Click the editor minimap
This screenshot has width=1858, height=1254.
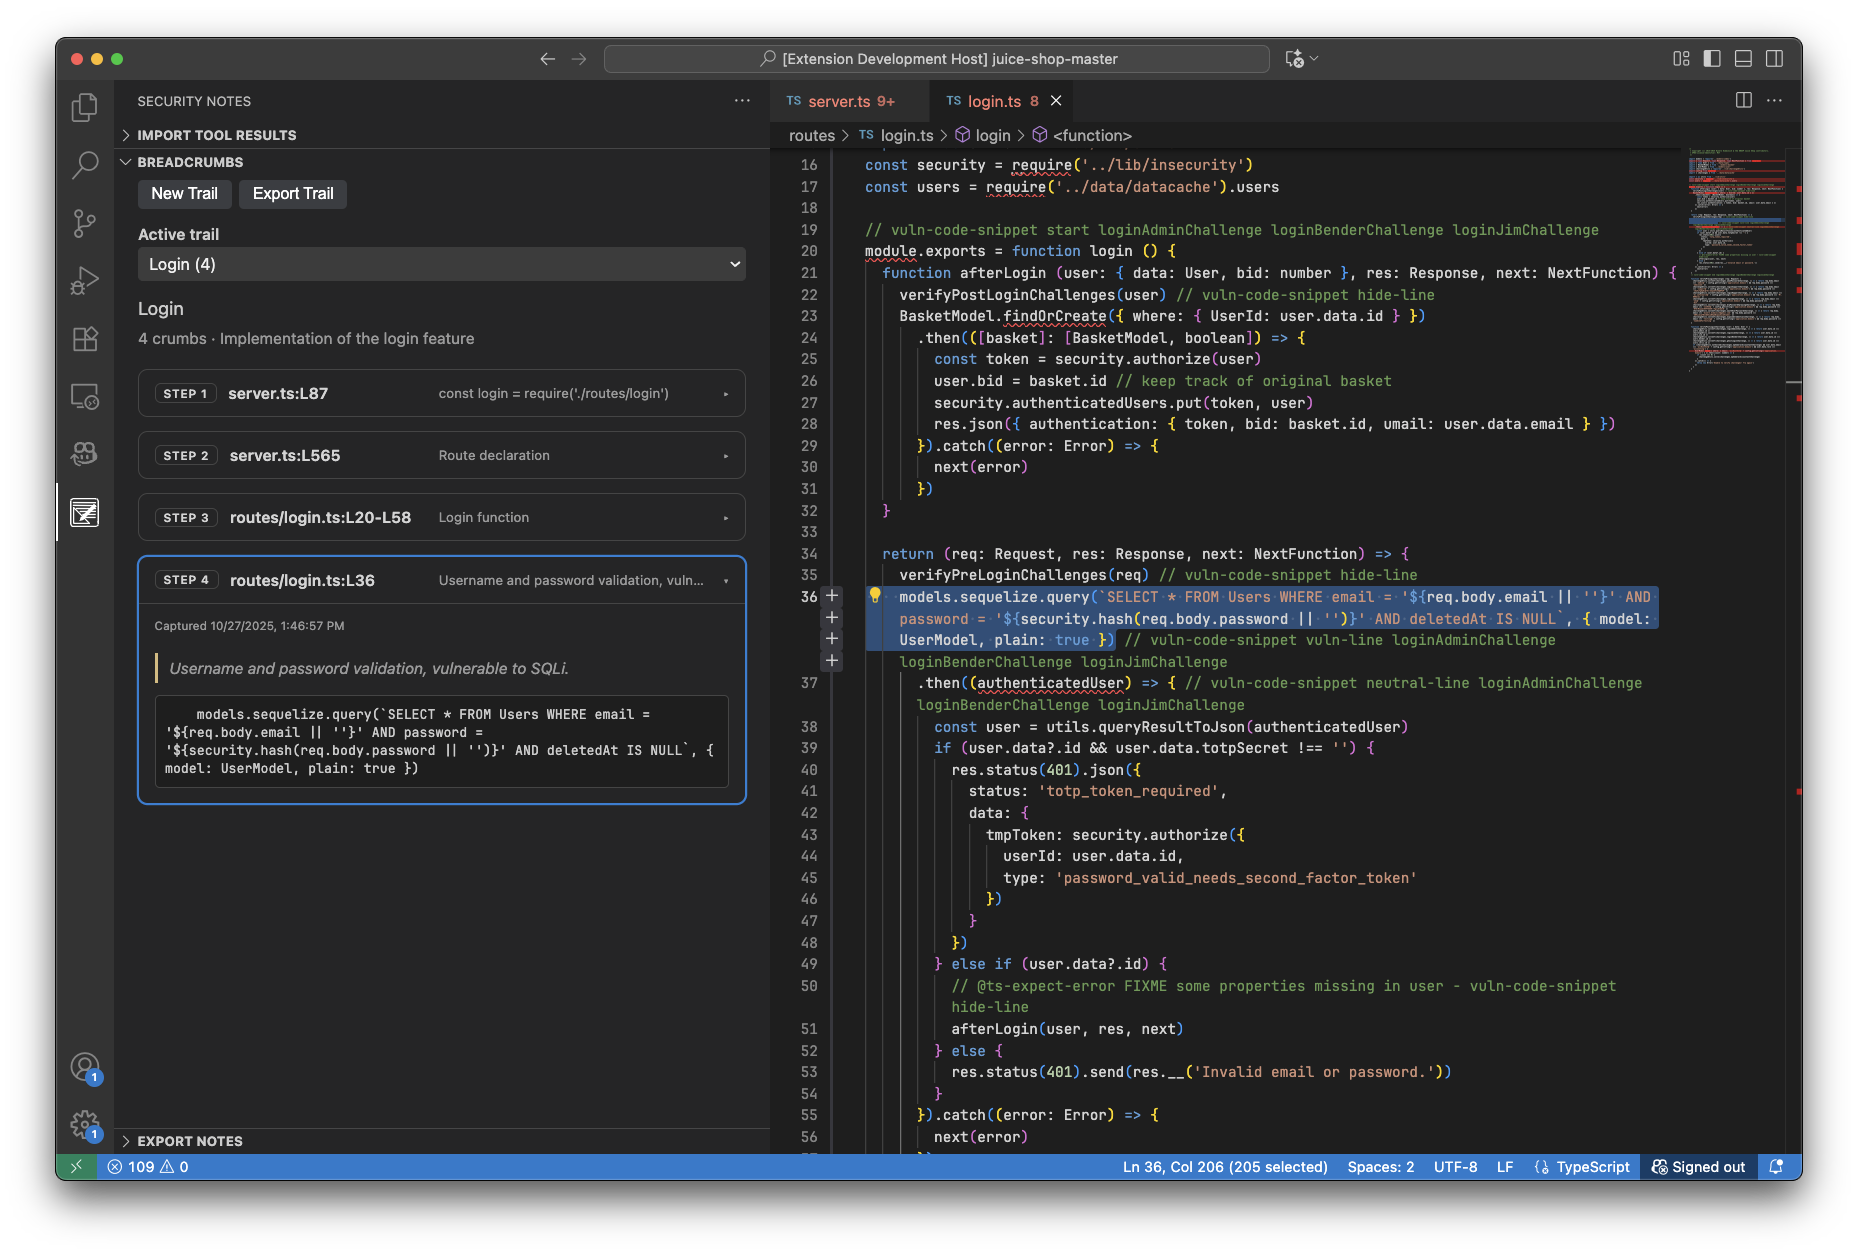pos(1737,260)
